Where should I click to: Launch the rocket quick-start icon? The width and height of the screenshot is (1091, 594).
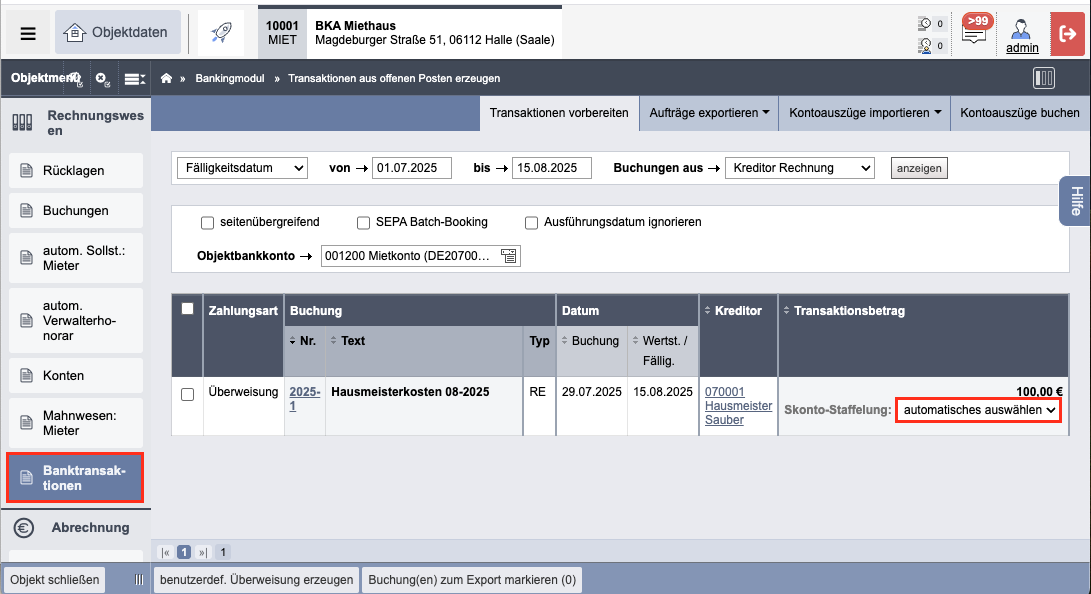221,33
